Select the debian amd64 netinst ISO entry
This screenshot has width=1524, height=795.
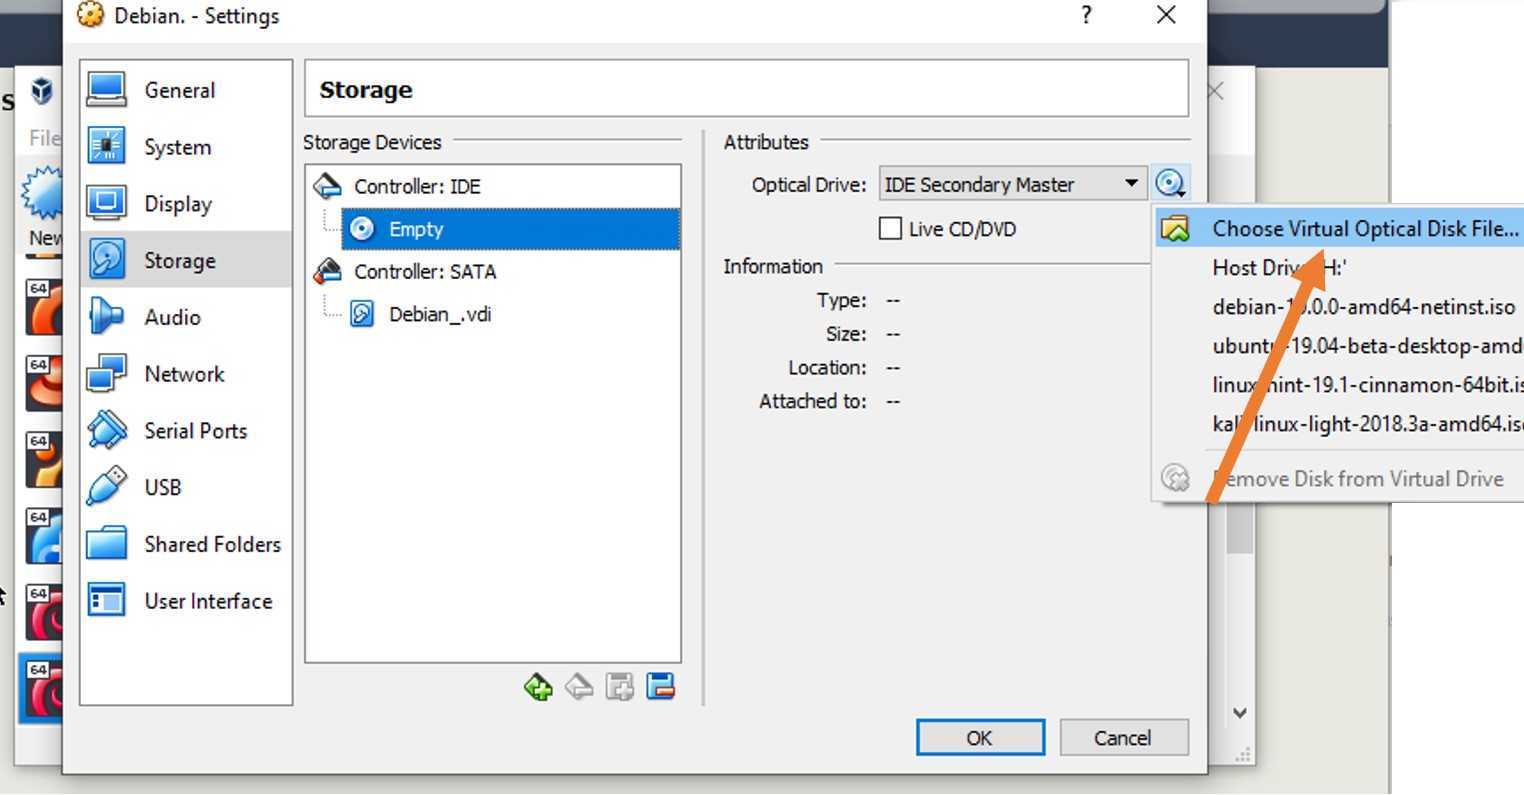pos(1340,307)
